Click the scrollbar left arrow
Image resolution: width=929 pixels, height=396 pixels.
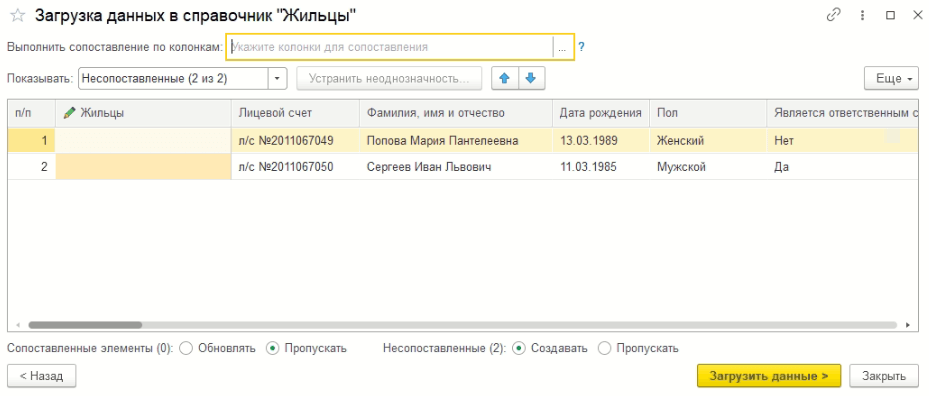pos(18,325)
